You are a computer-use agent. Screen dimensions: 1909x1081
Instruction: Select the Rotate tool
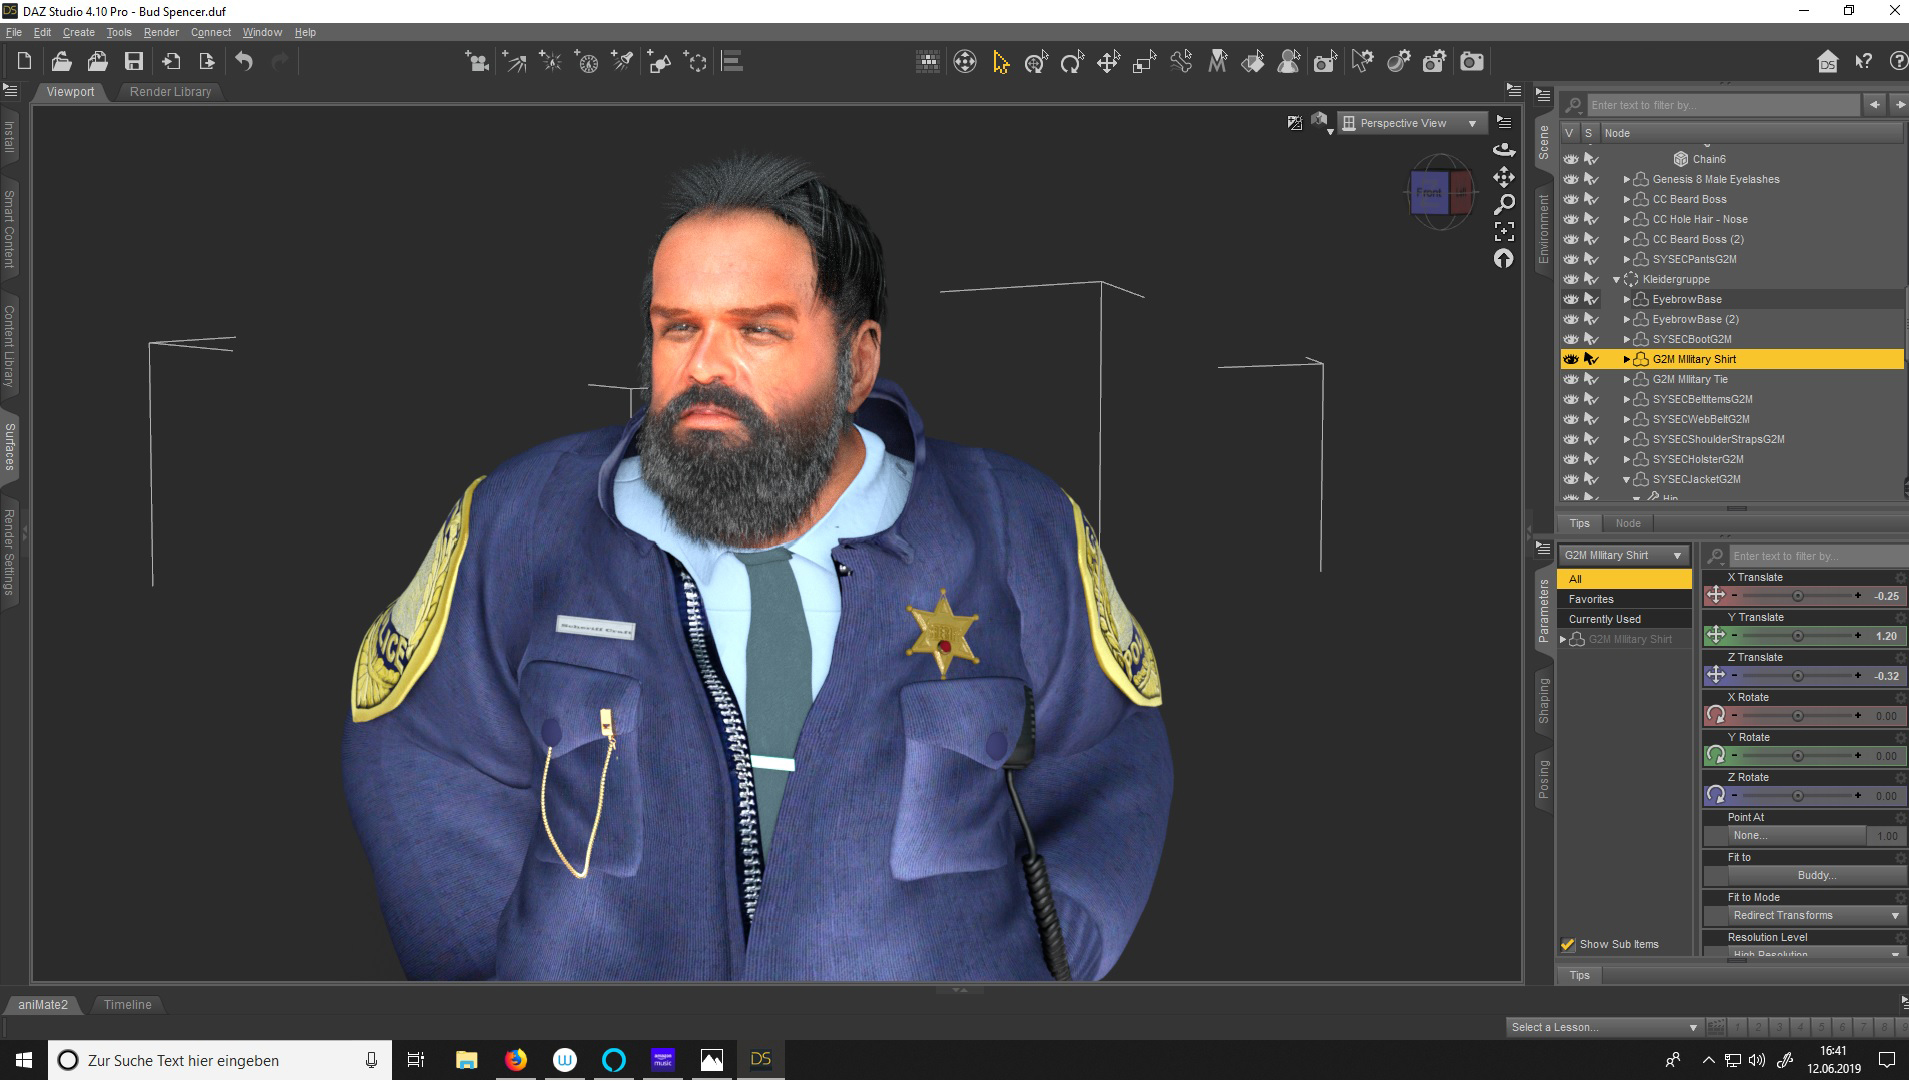[1073, 62]
